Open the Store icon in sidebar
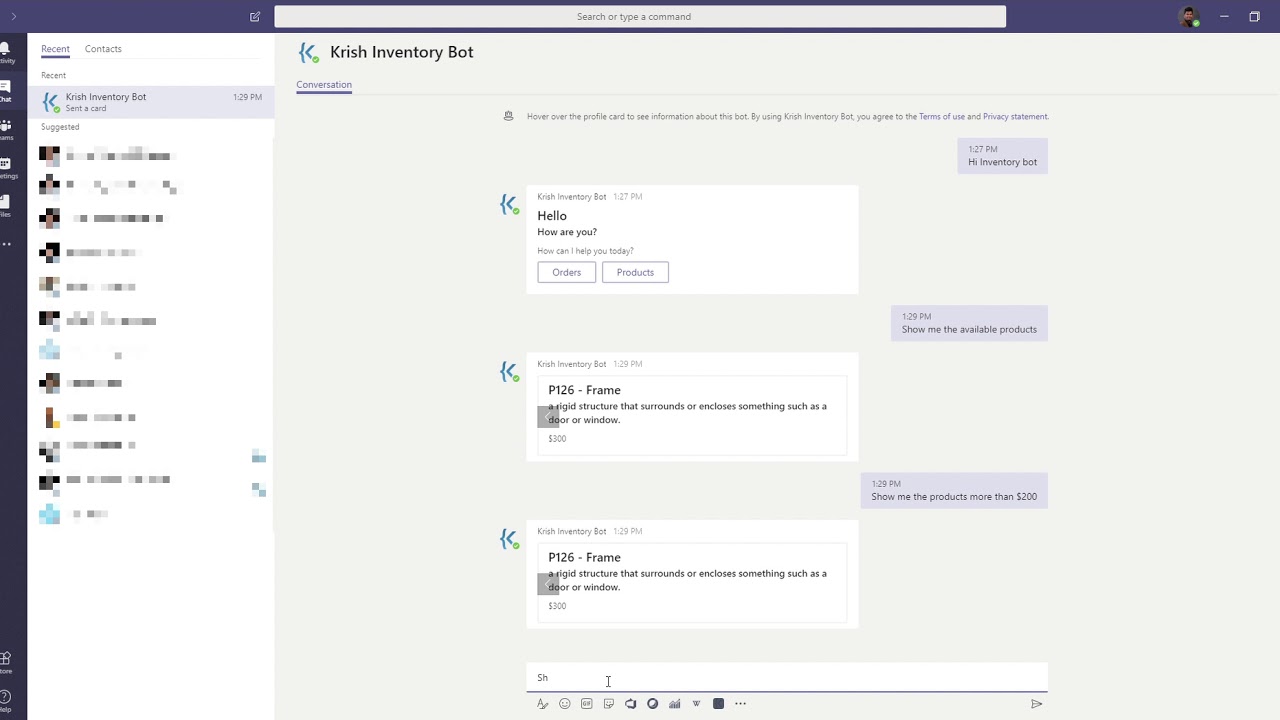The width and height of the screenshot is (1280, 720). tap(5, 662)
